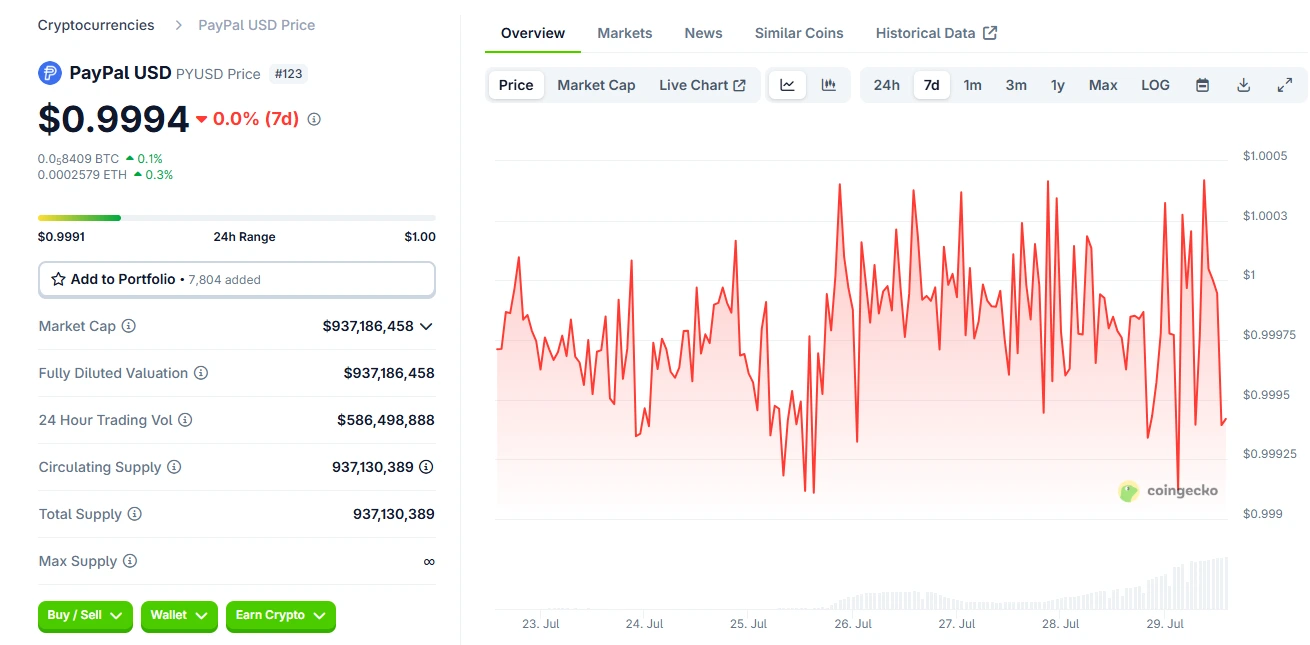Switch to candlestick chart icon

[829, 85]
